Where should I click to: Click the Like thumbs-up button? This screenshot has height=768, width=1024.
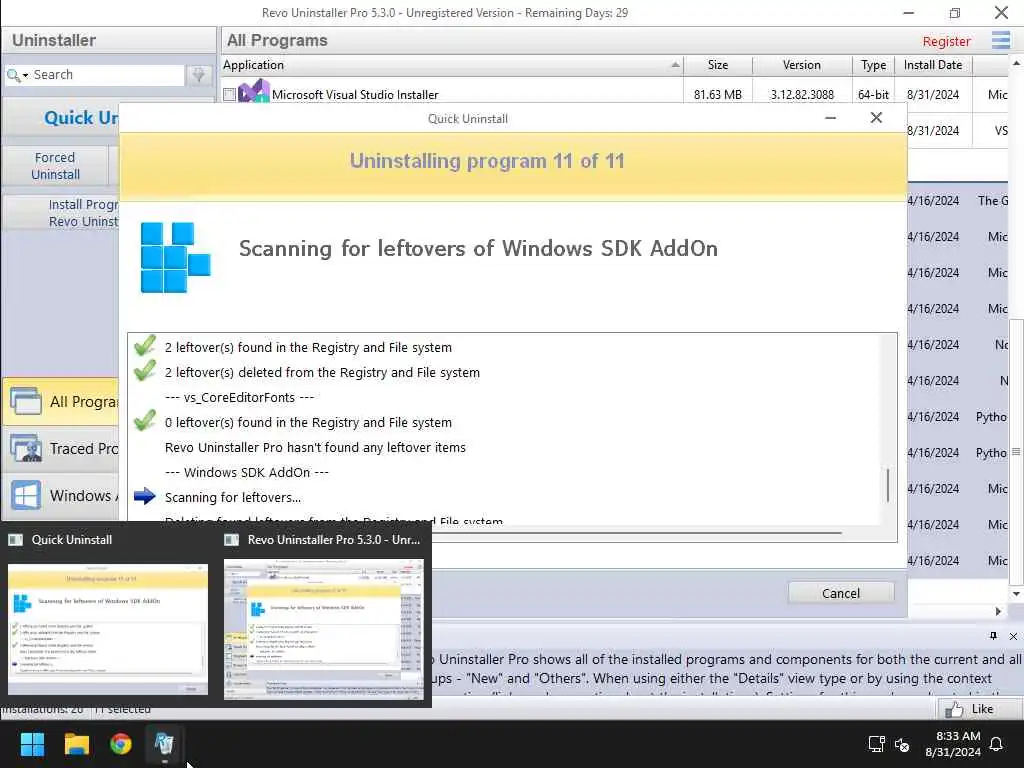point(979,709)
